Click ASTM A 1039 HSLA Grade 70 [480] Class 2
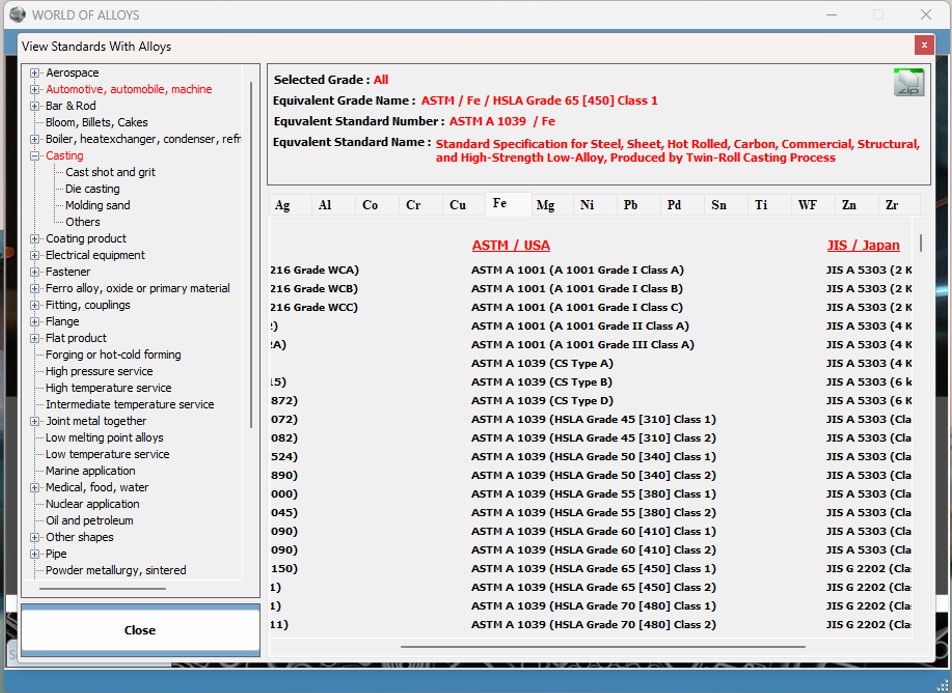The width and height of the screenshot is (952, 693). (x=593, y=624)
